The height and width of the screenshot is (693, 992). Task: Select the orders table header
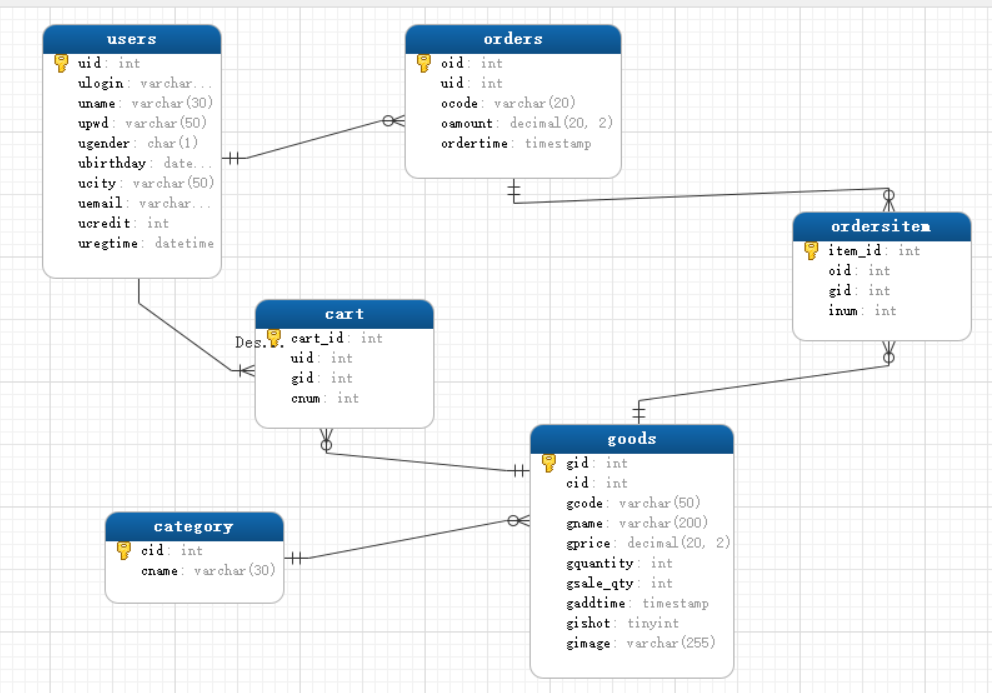point(513,39)
